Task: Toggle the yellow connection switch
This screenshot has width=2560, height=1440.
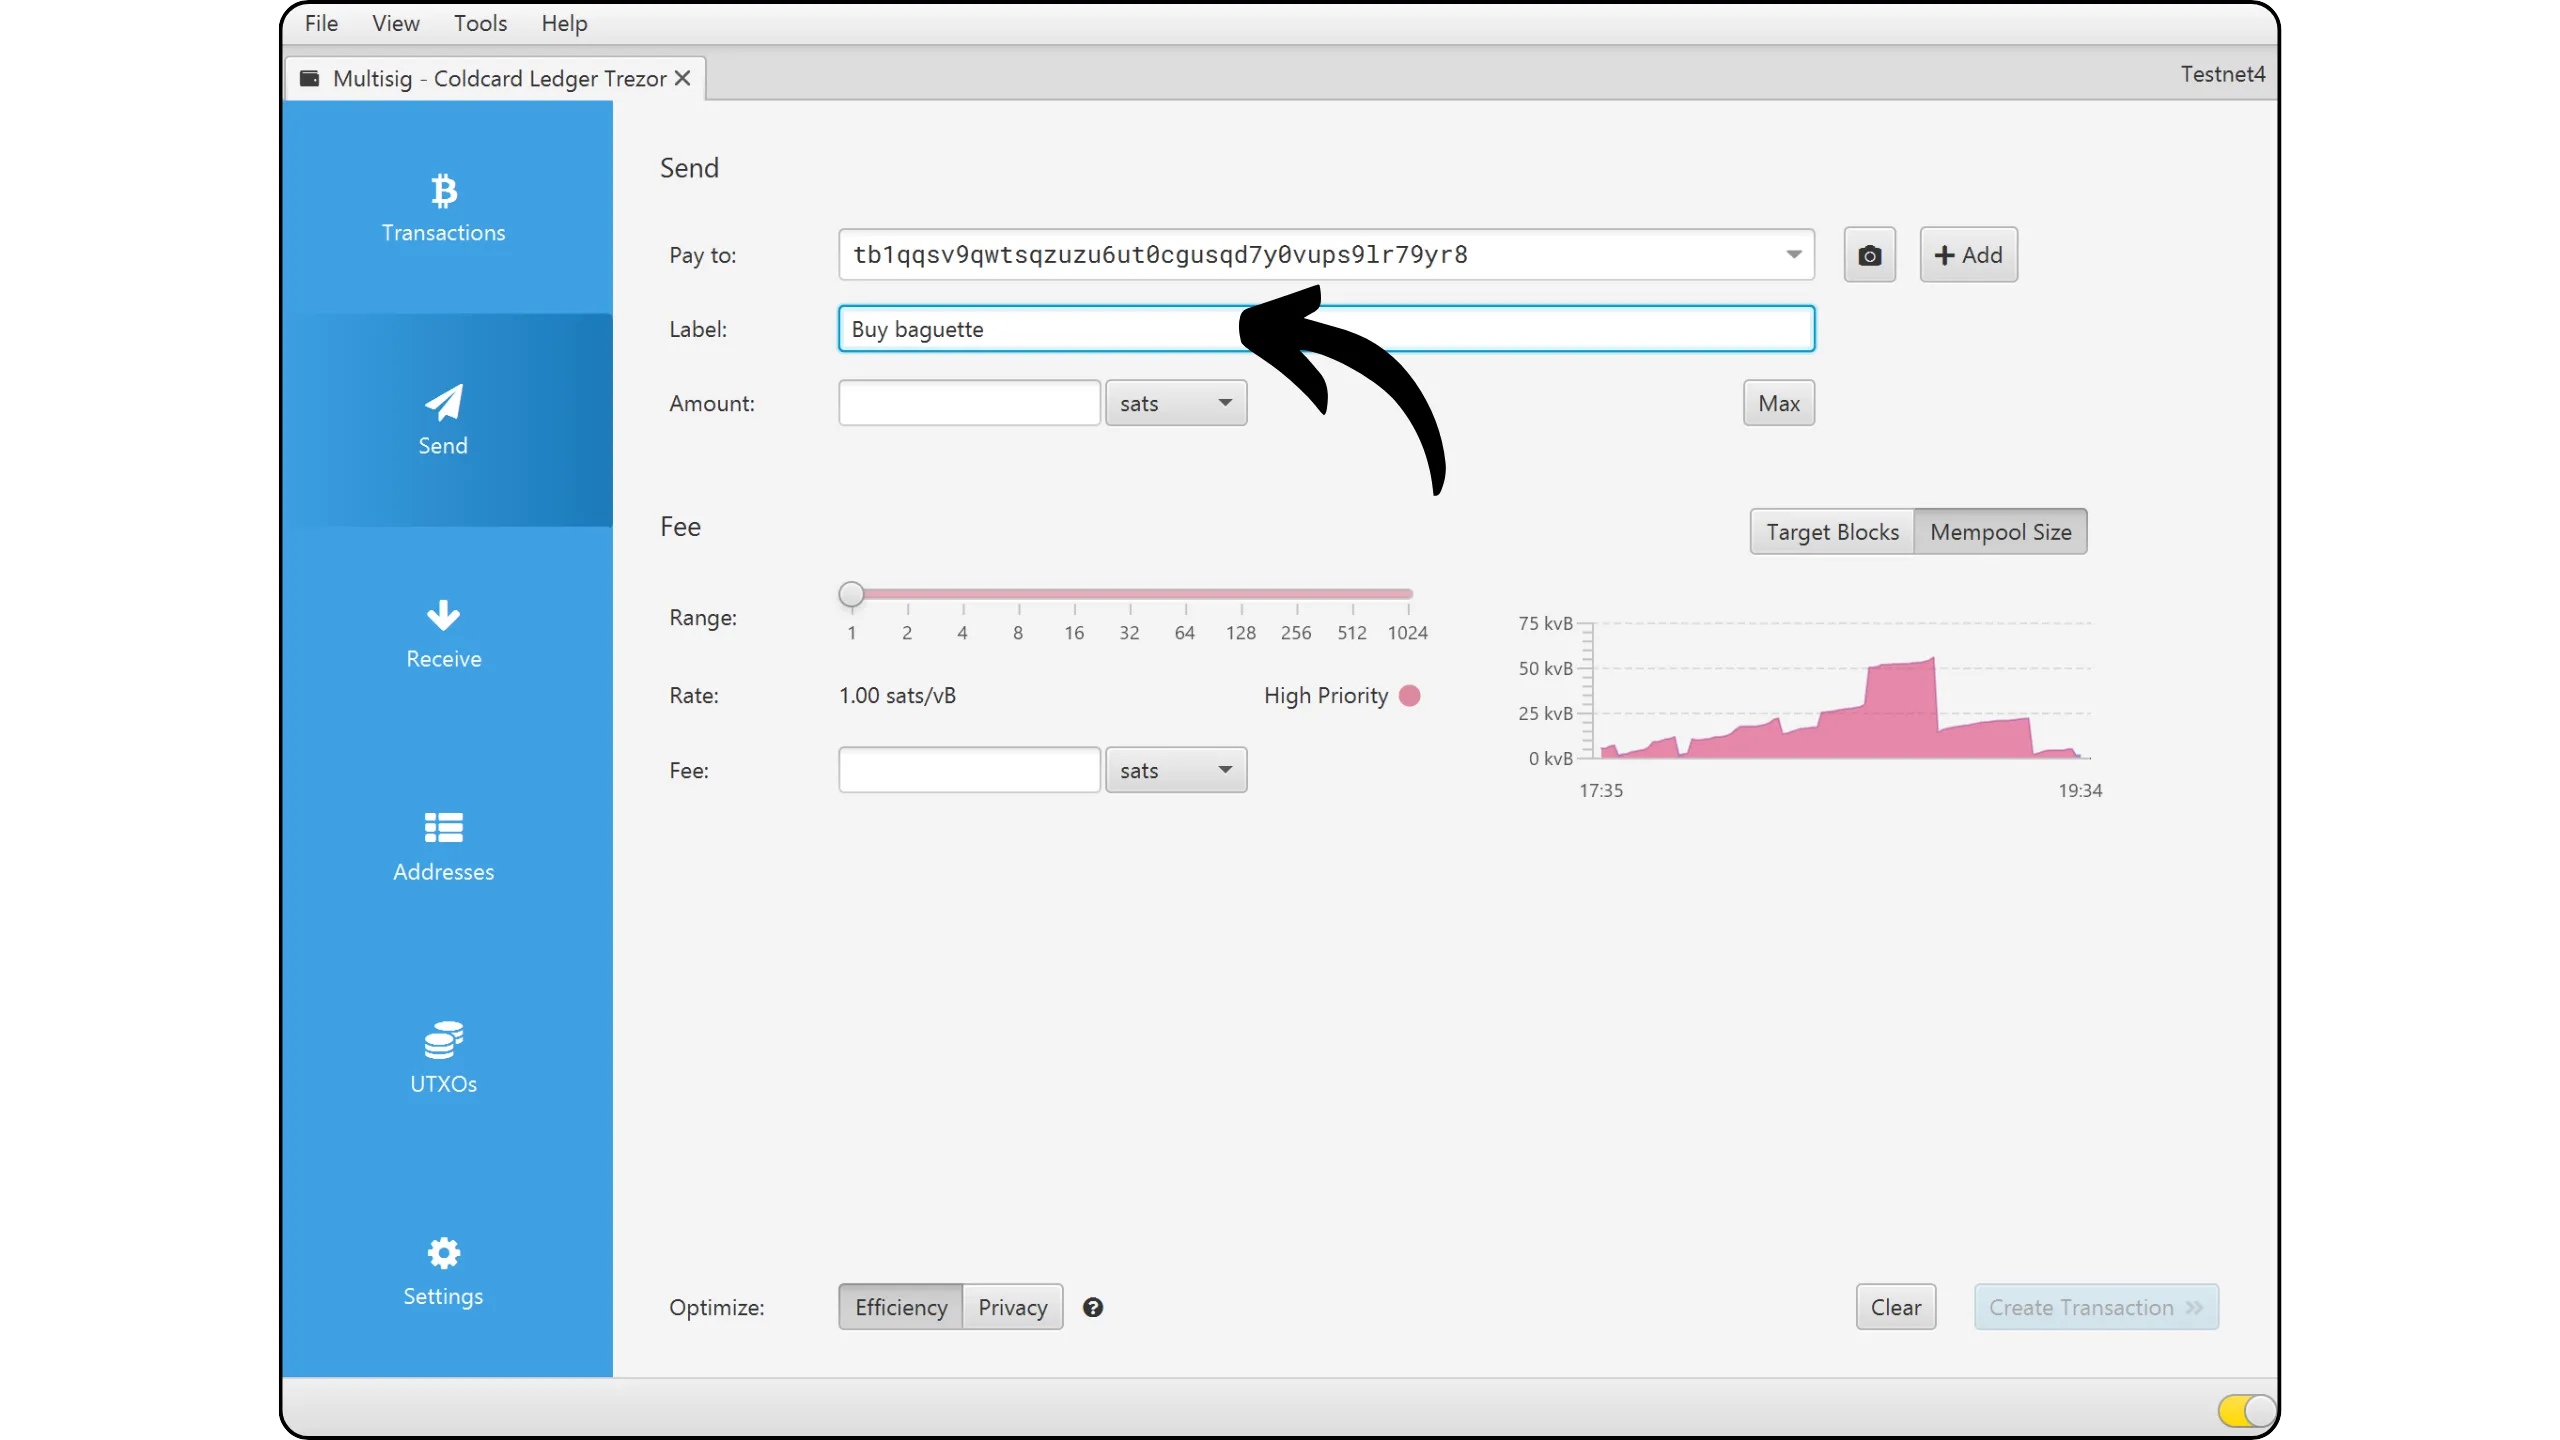Action: tap(2246, 1411)
